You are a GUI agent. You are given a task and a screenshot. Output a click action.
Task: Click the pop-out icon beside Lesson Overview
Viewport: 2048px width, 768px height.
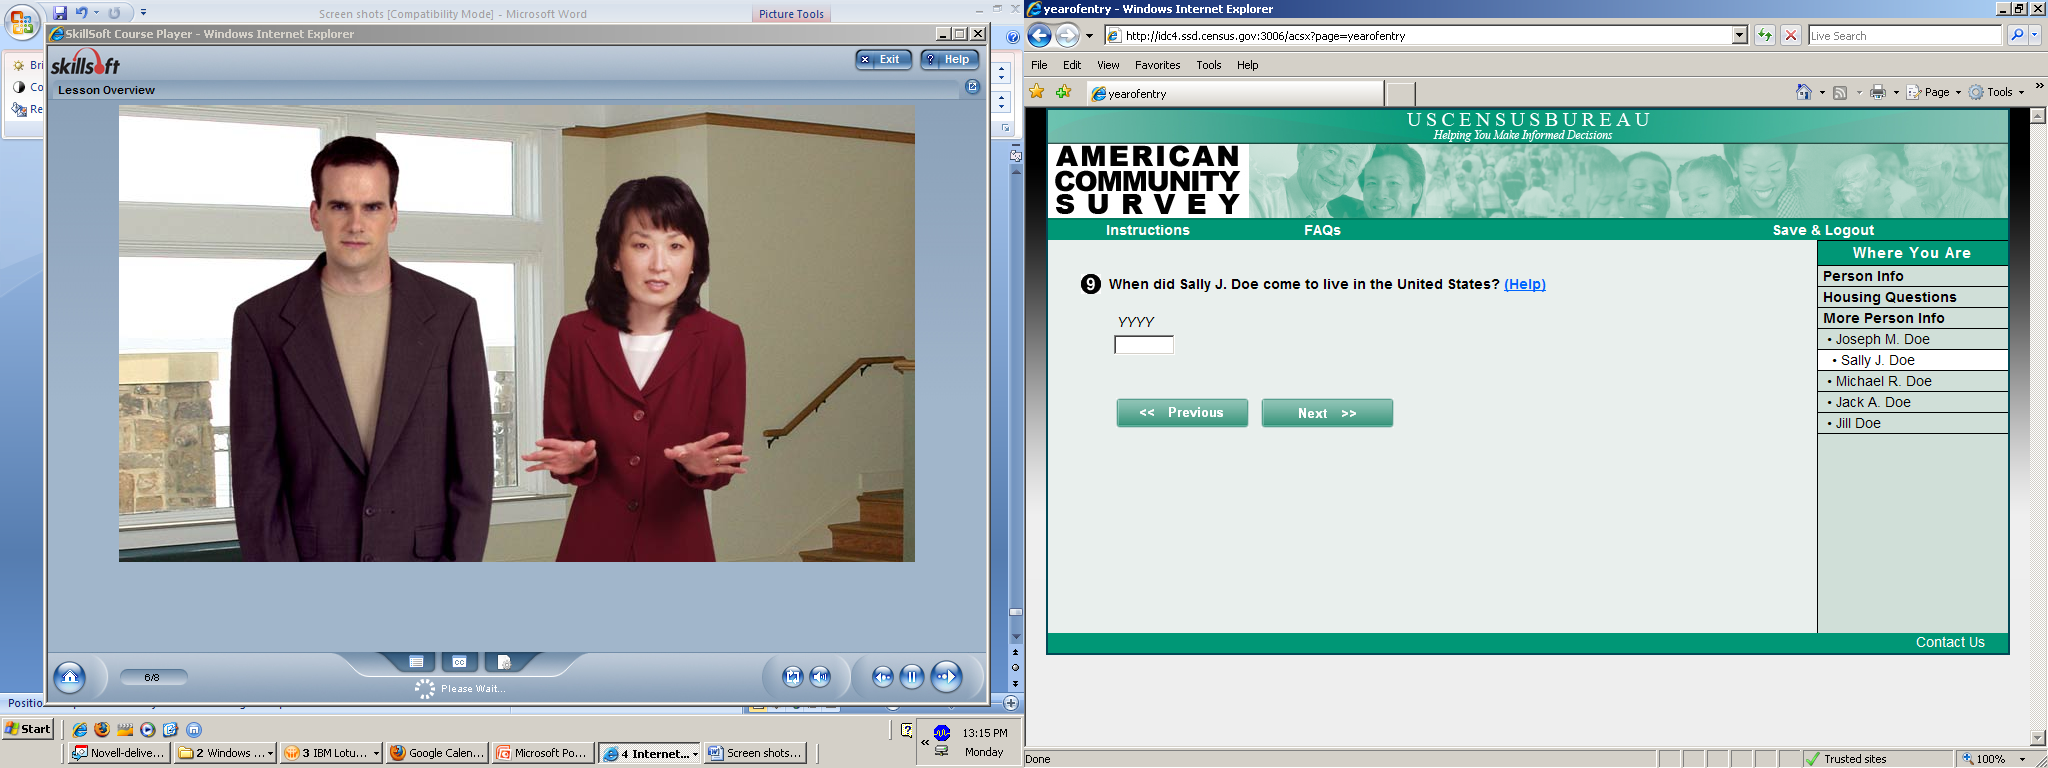pos(972,87)
